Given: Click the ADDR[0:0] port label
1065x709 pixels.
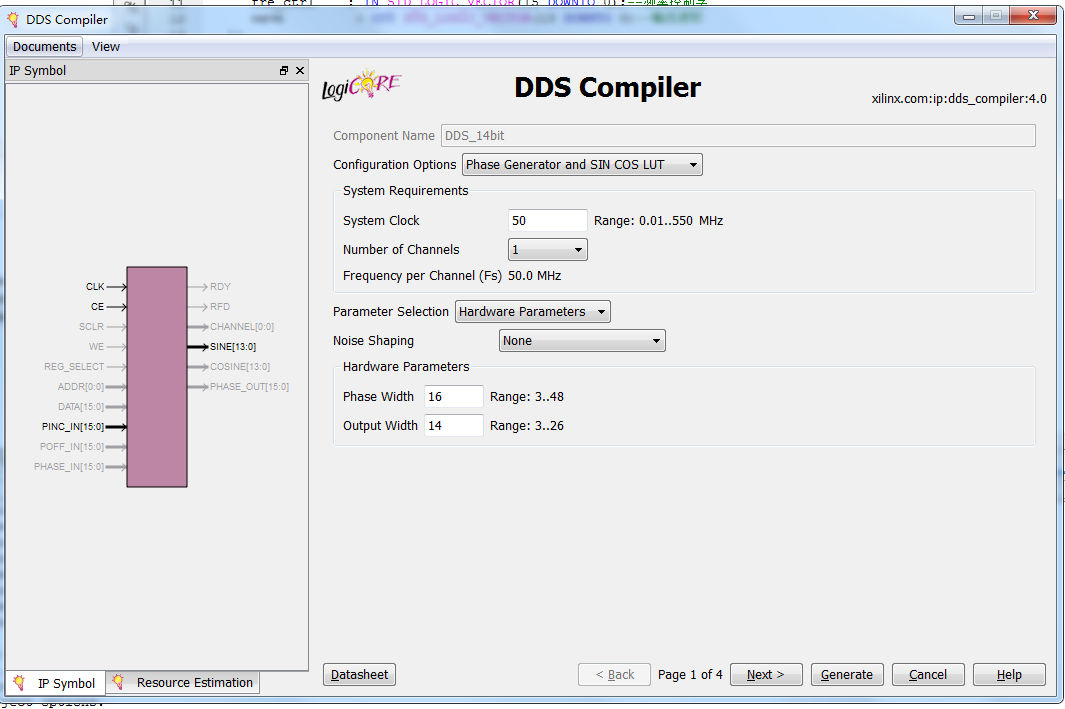Looking at the screenshot, I should click(81, 387).
